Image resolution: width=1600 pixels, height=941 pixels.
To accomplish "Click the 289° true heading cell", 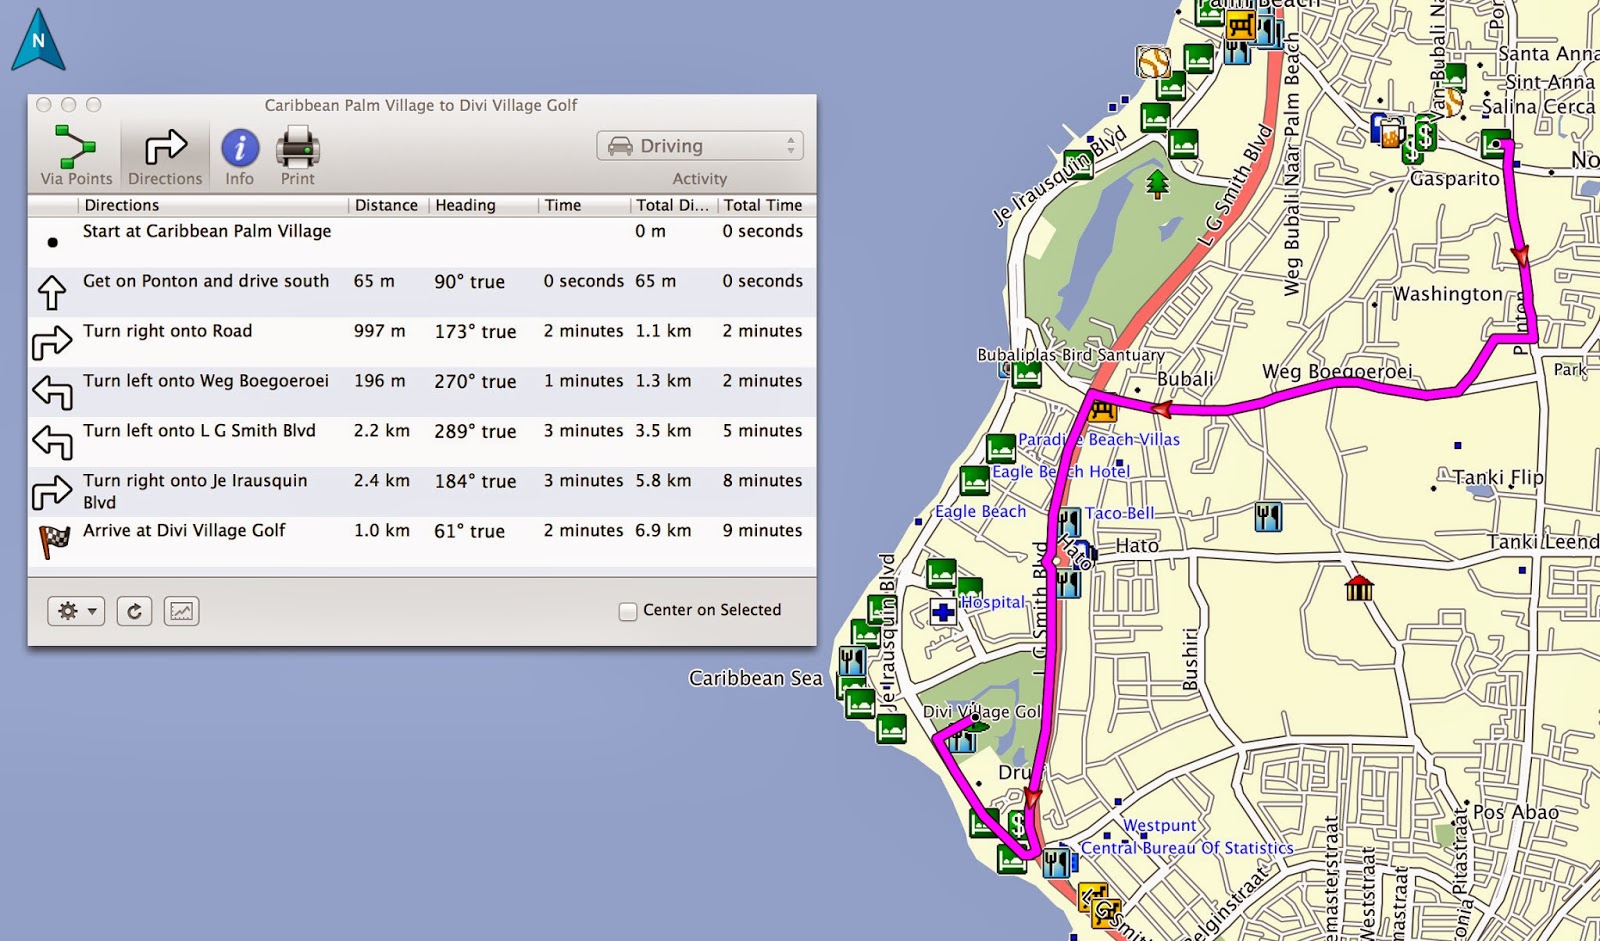I will [x=475, y=432].
